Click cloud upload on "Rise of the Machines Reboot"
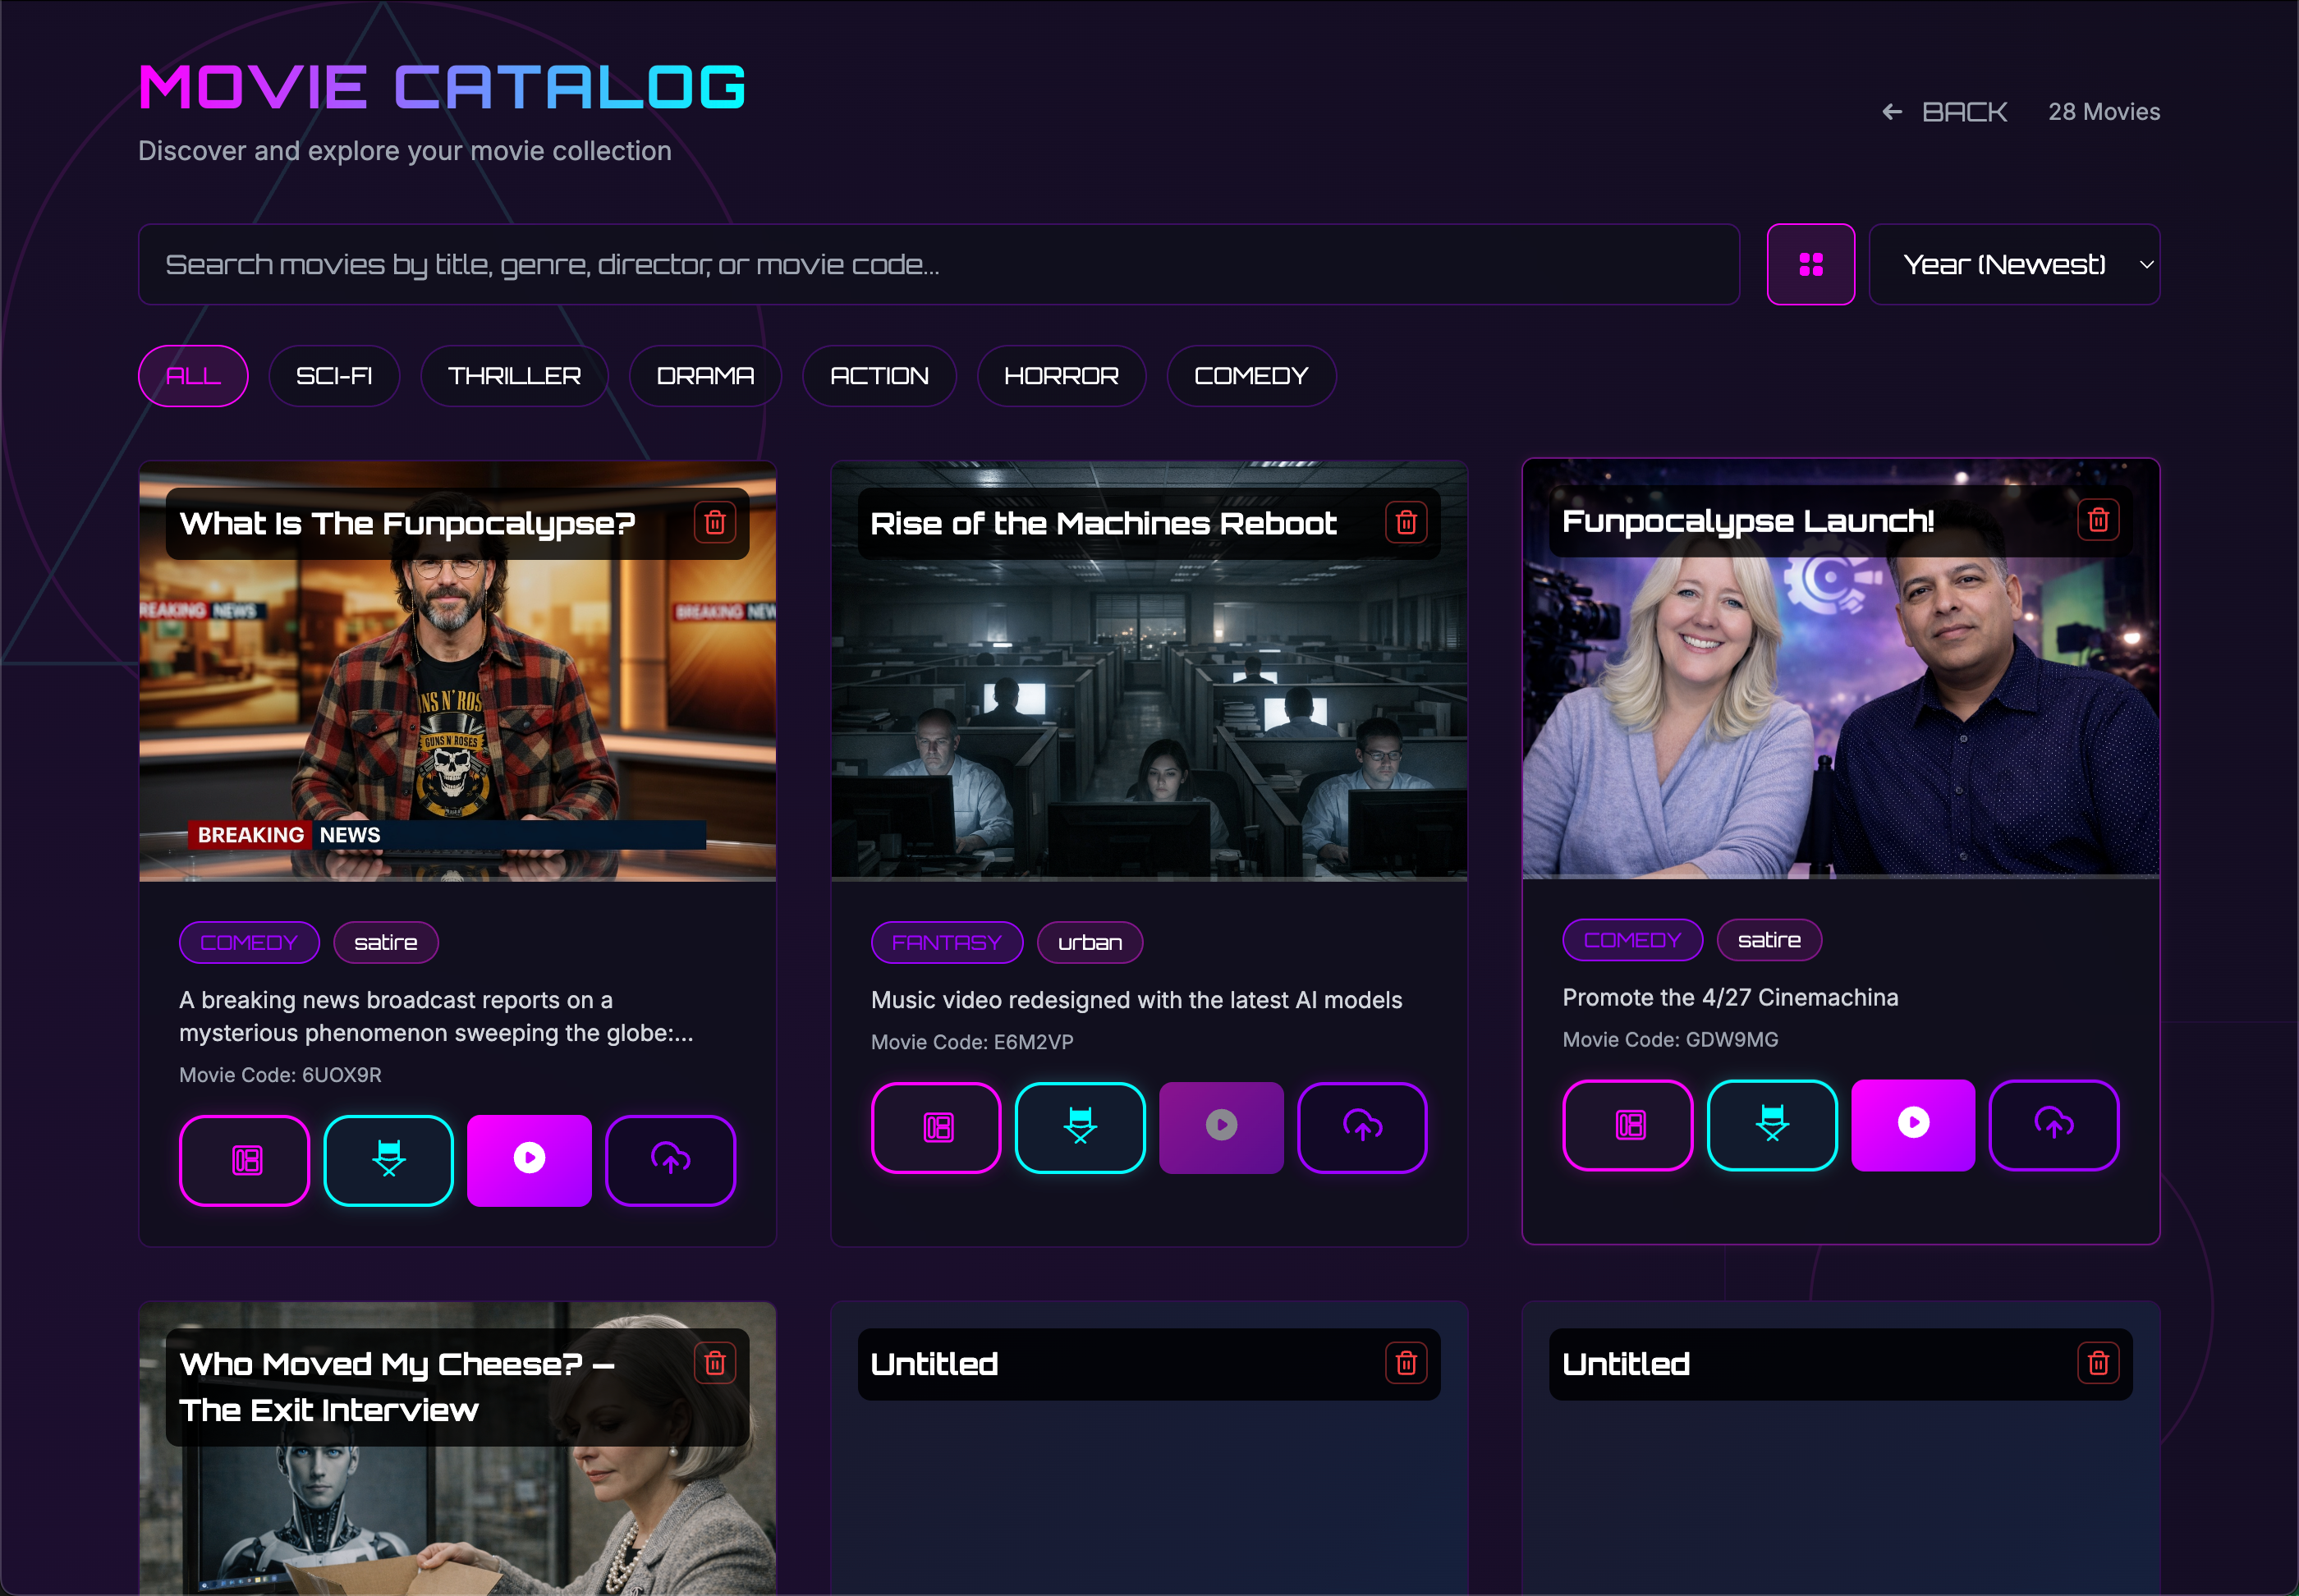Viewport: 2299px width, 1596px height. pyautogui.click(x=1363, y=1128)
